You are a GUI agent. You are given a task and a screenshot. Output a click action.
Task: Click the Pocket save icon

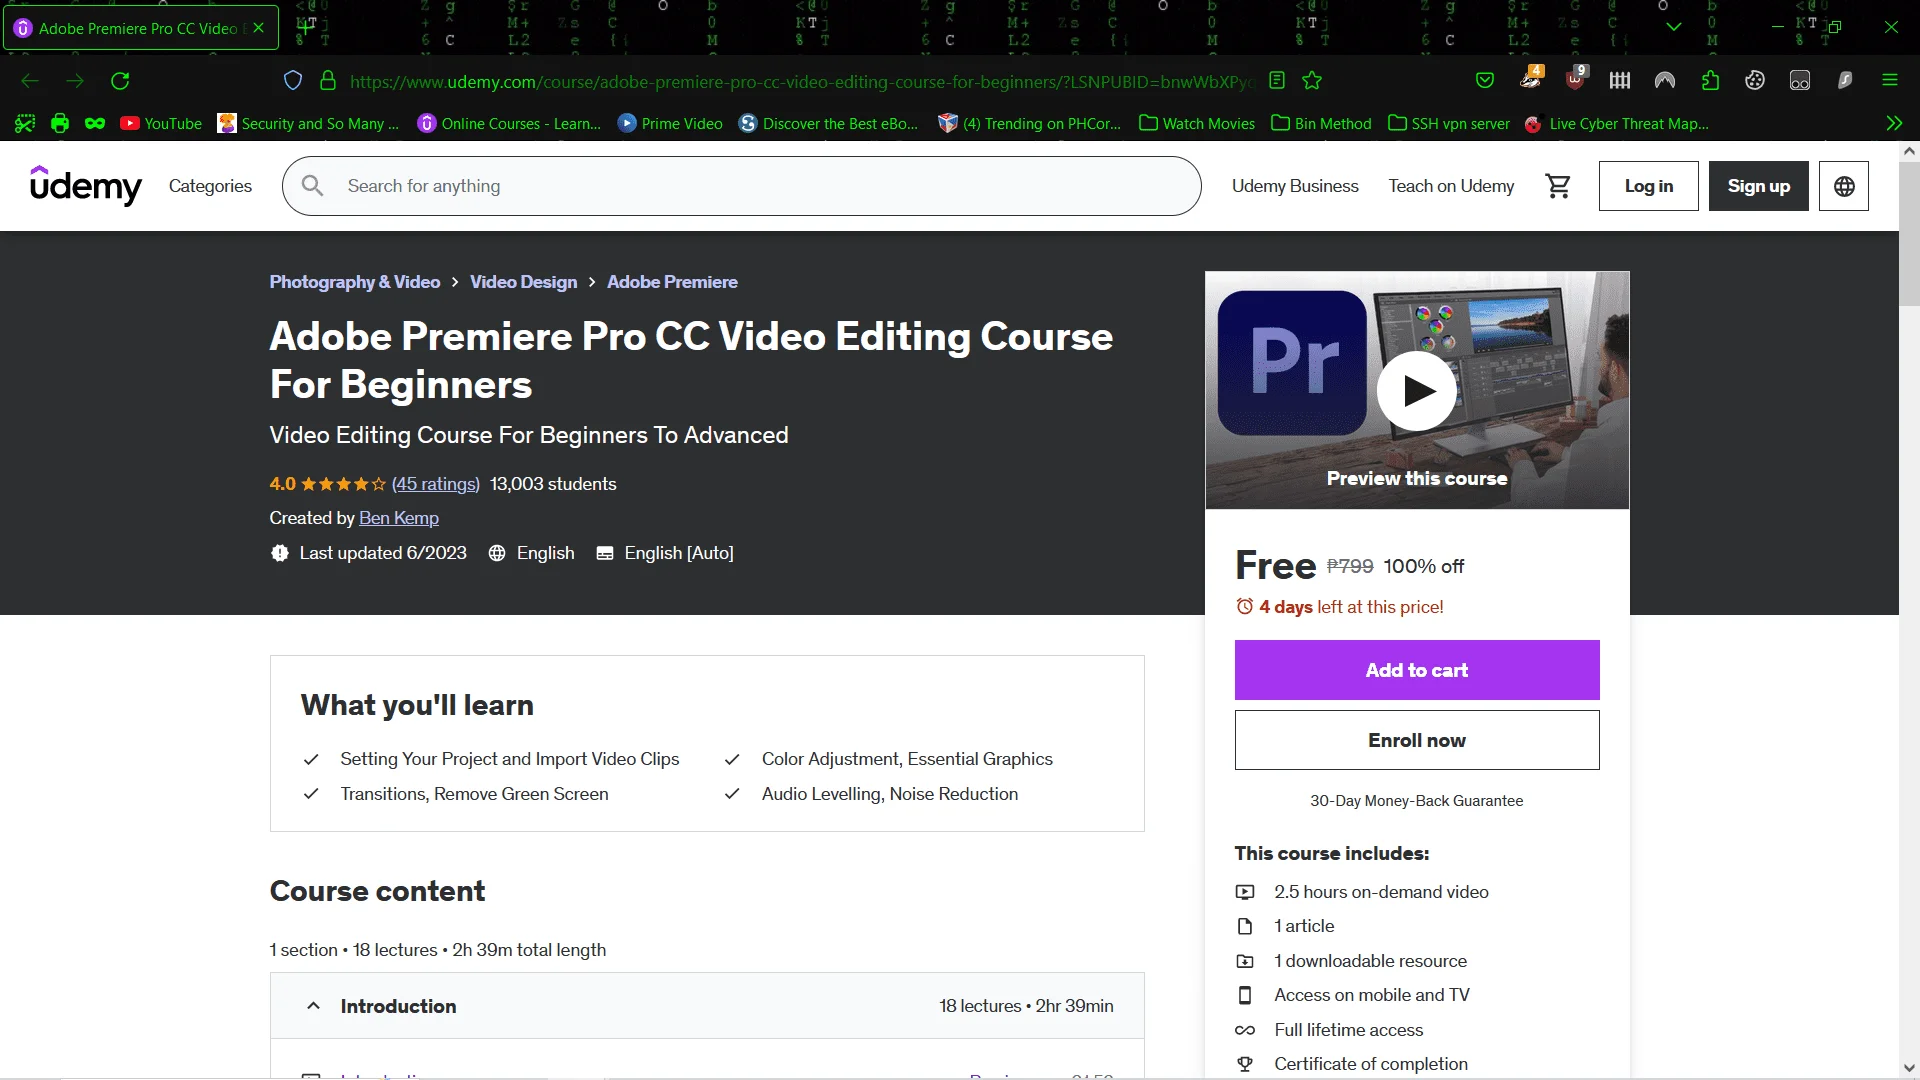pyautogui.click(x=1485, y=81)
